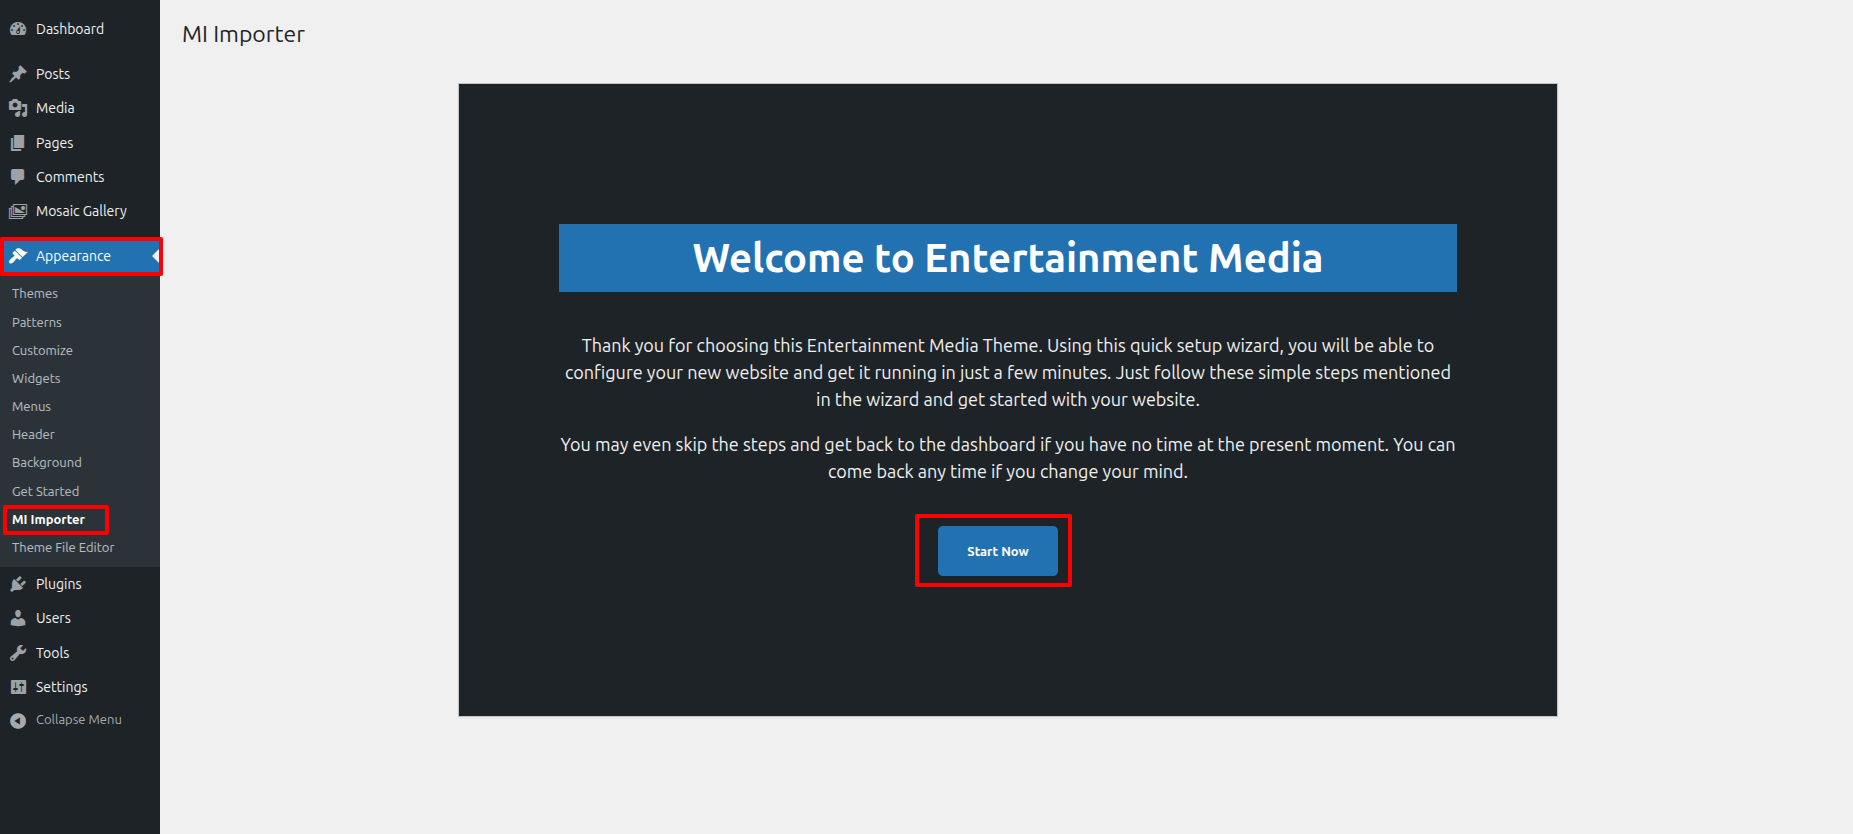
Task: Click the Welcome to Entertainment Media banner
Action: [x=1007, y=258]
